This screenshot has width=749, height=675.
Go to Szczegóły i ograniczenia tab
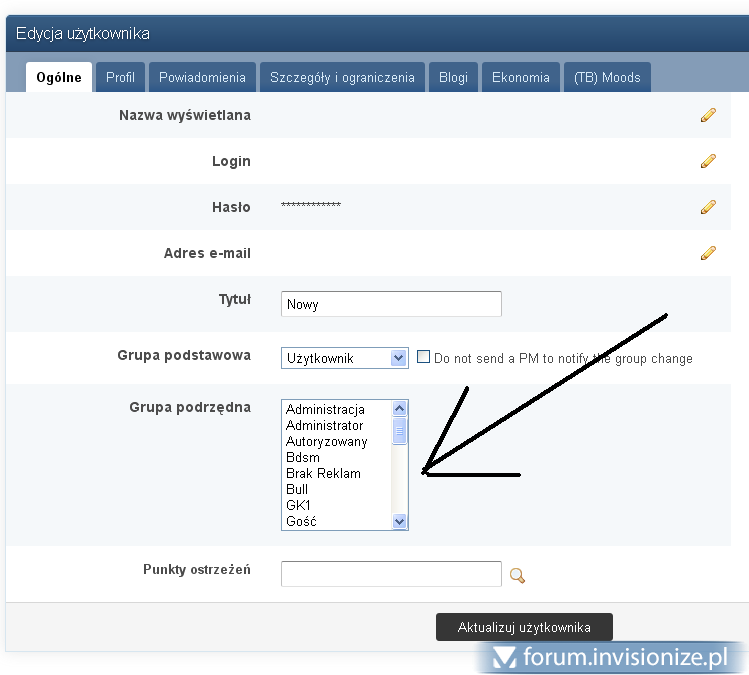[x=342, y=78]
